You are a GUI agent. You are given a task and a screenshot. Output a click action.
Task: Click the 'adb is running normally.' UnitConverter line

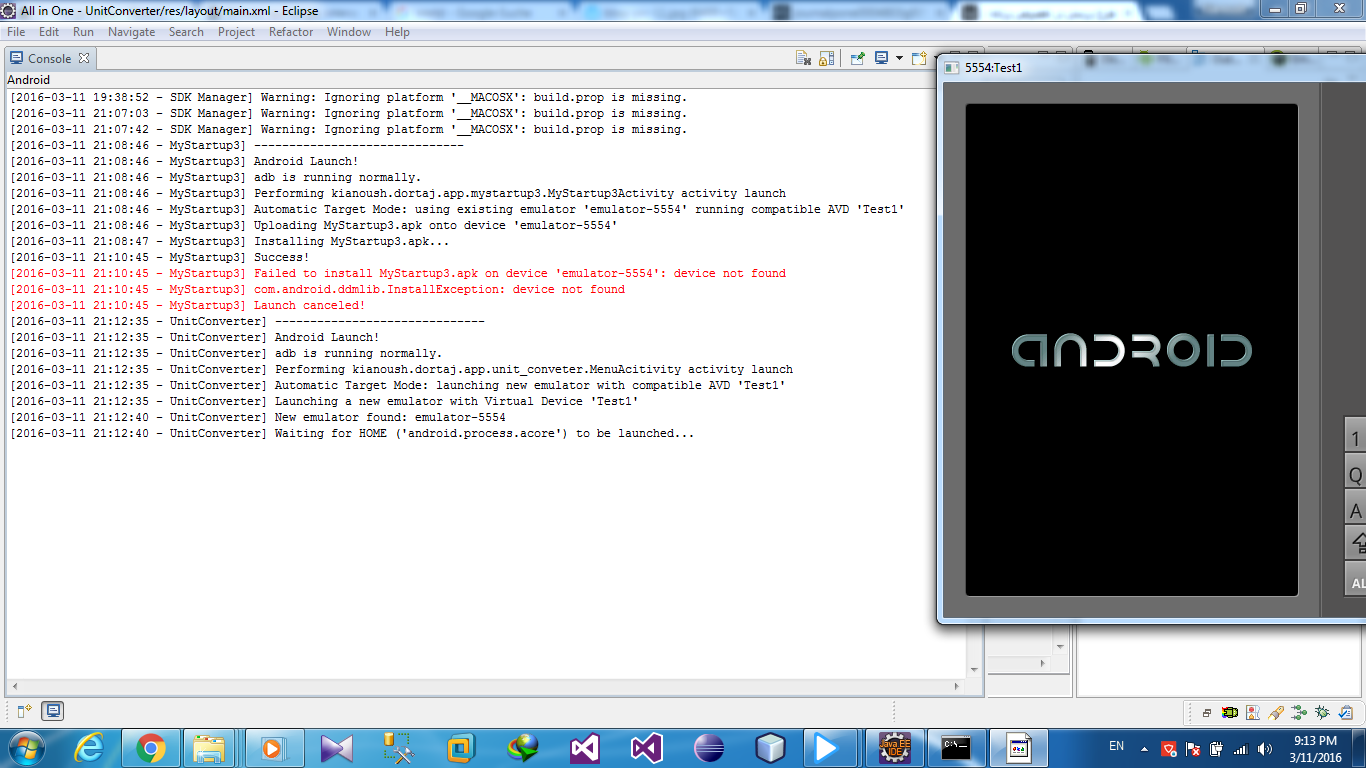click(226, 353)
